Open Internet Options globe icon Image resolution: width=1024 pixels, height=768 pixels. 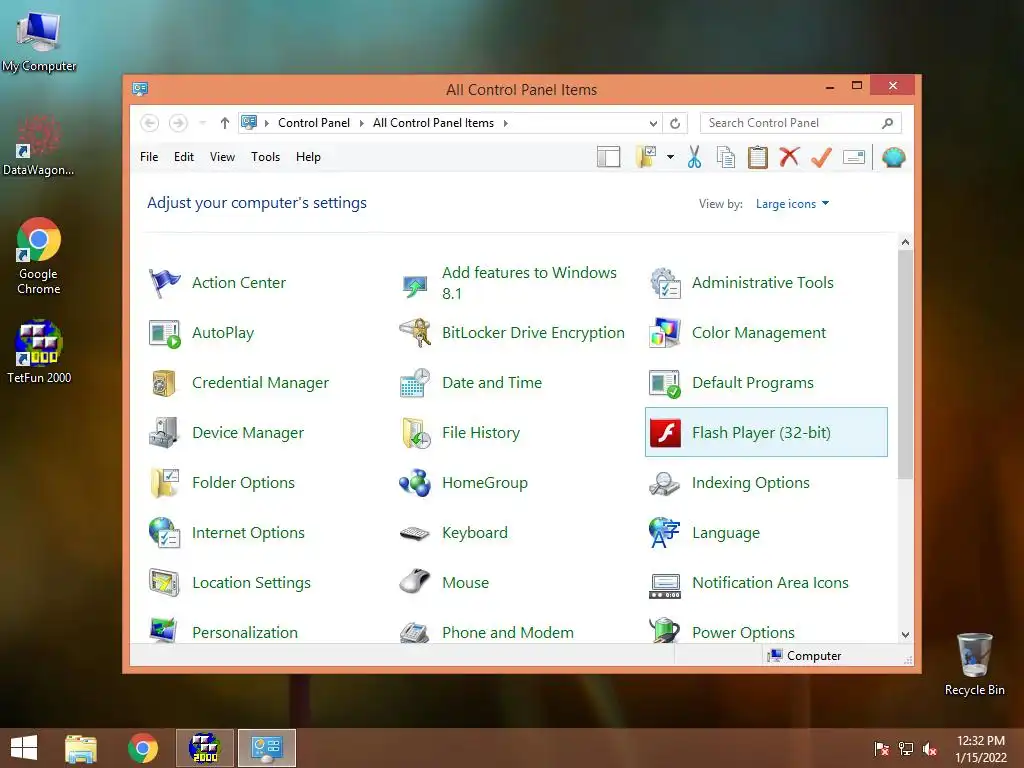pyautogui.click(x=164, y=533)
